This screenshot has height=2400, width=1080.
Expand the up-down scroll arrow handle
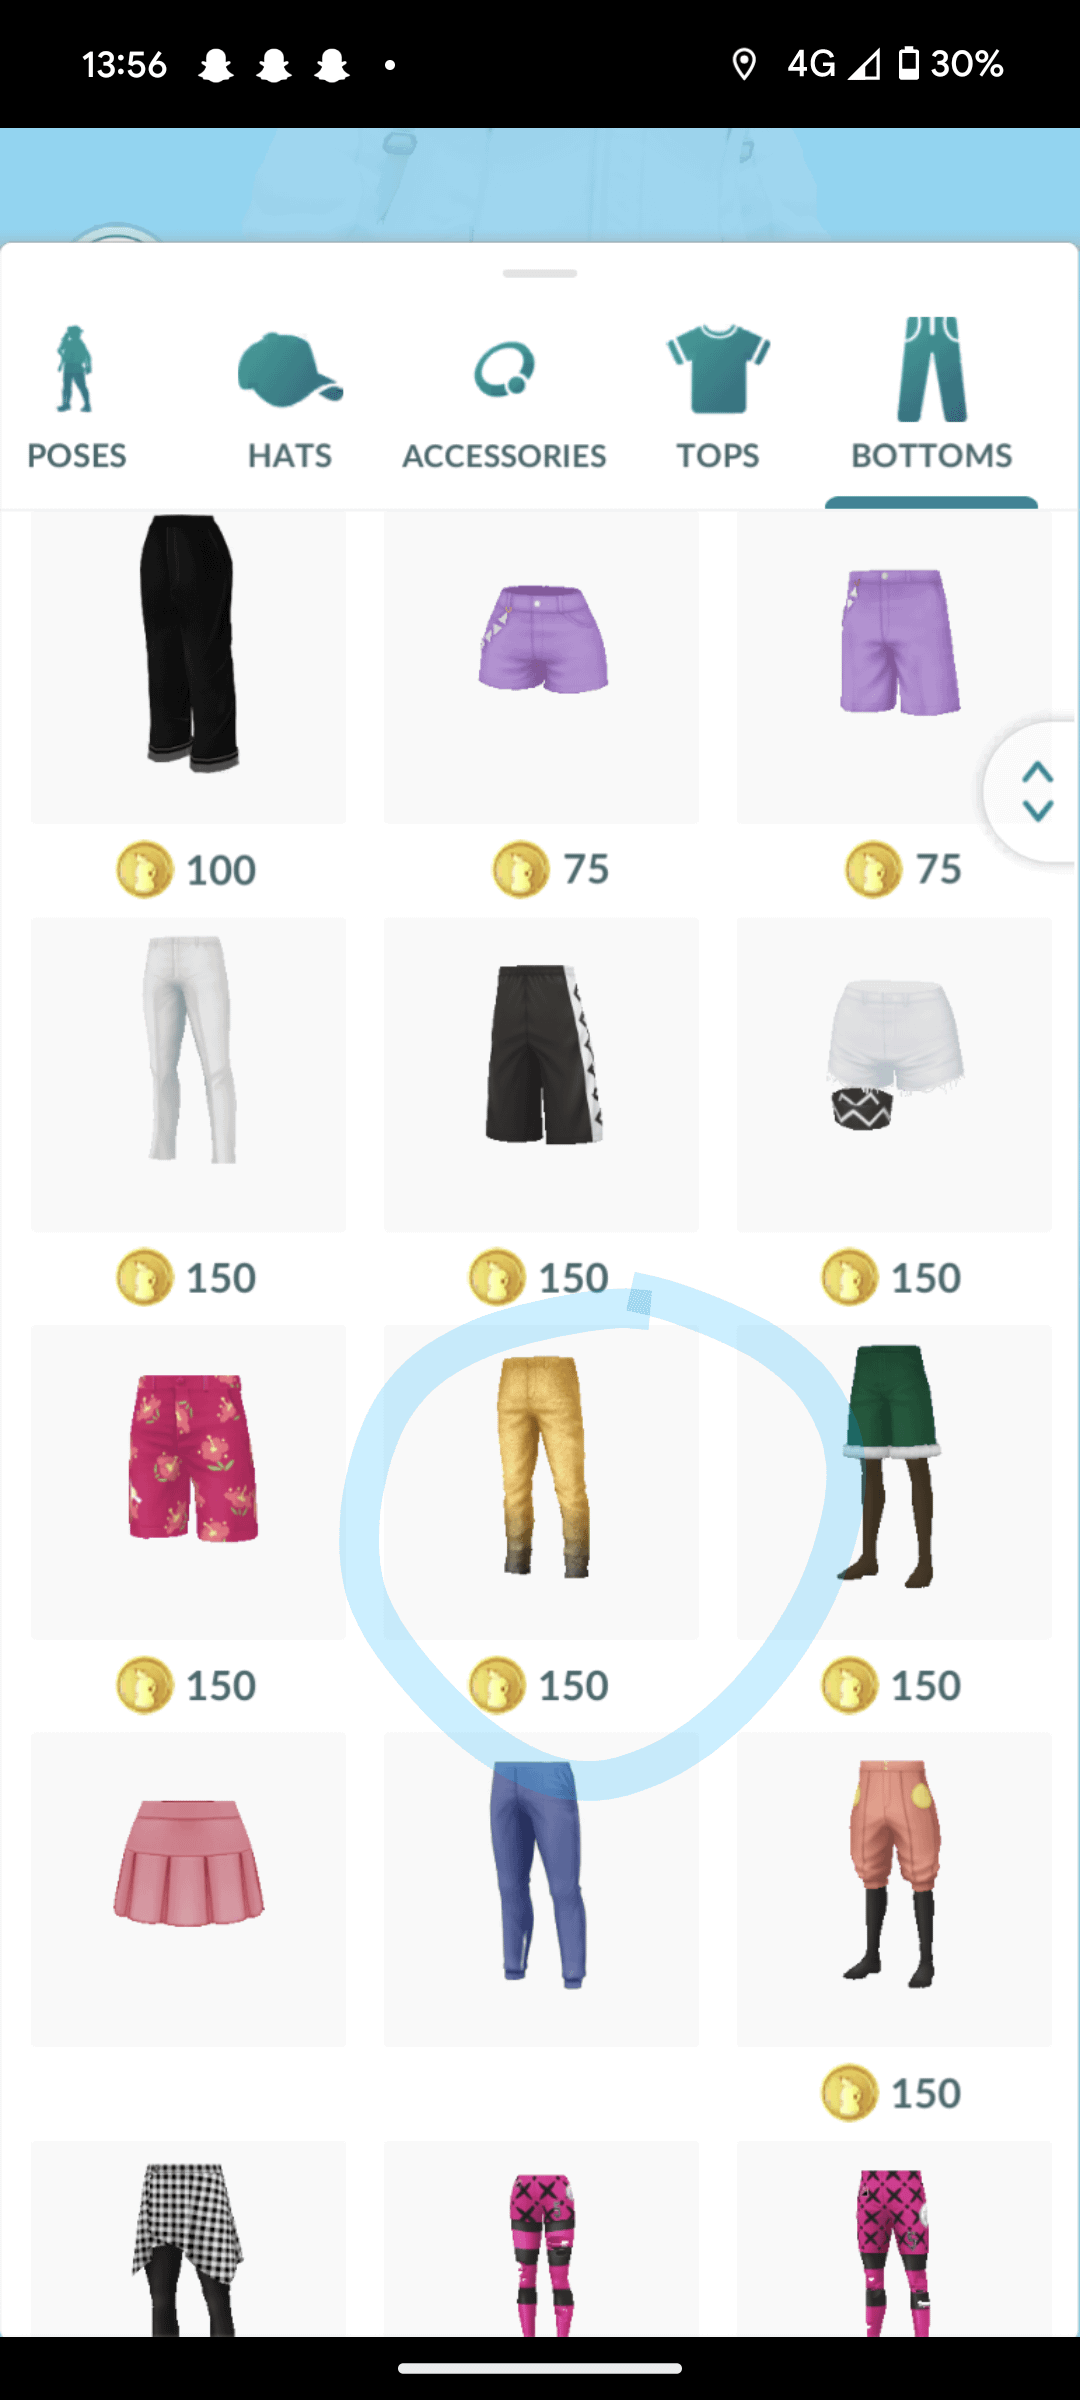click(1035, 791)
